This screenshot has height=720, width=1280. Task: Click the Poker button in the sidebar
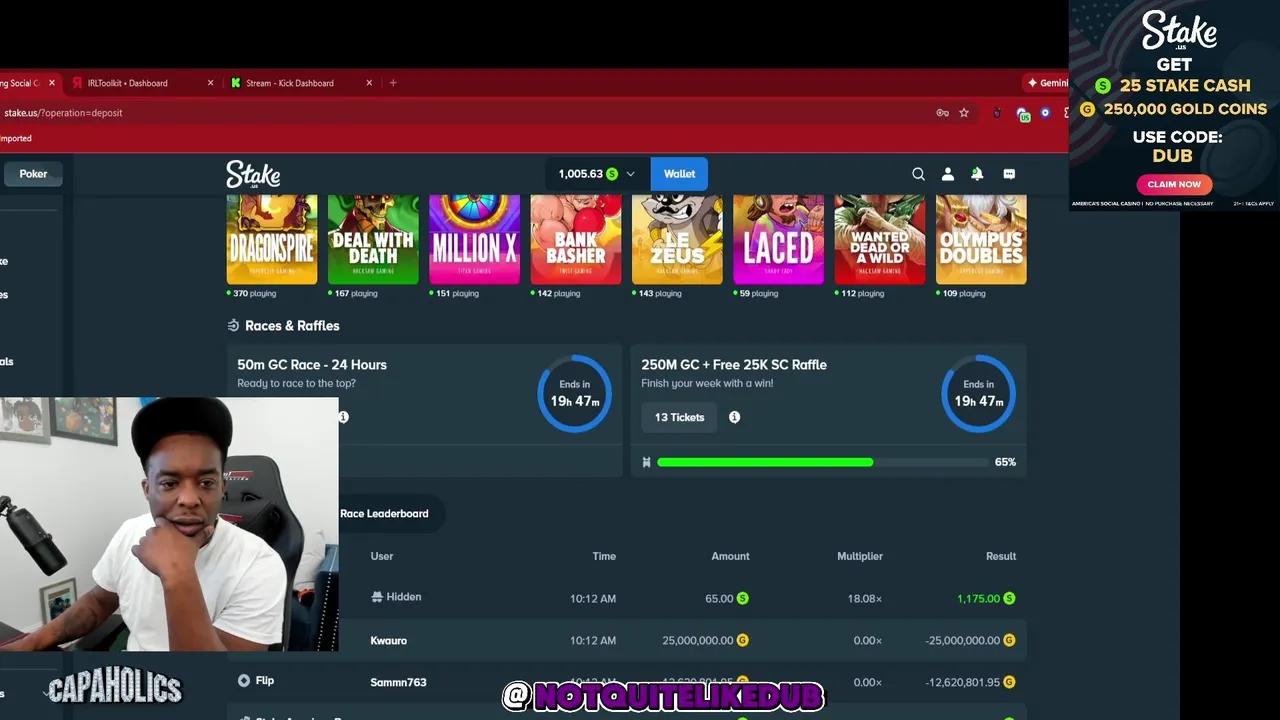click(33, 173)
